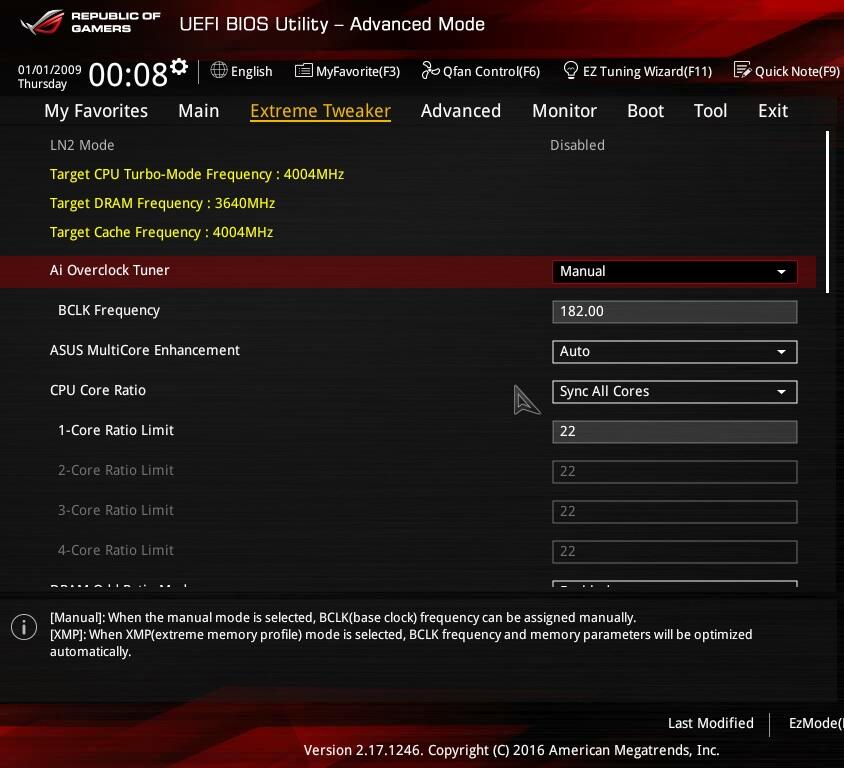Screen dimensions: 844x768
Task: Click the BCLK Frequency label
Action: tap(109, 311)
